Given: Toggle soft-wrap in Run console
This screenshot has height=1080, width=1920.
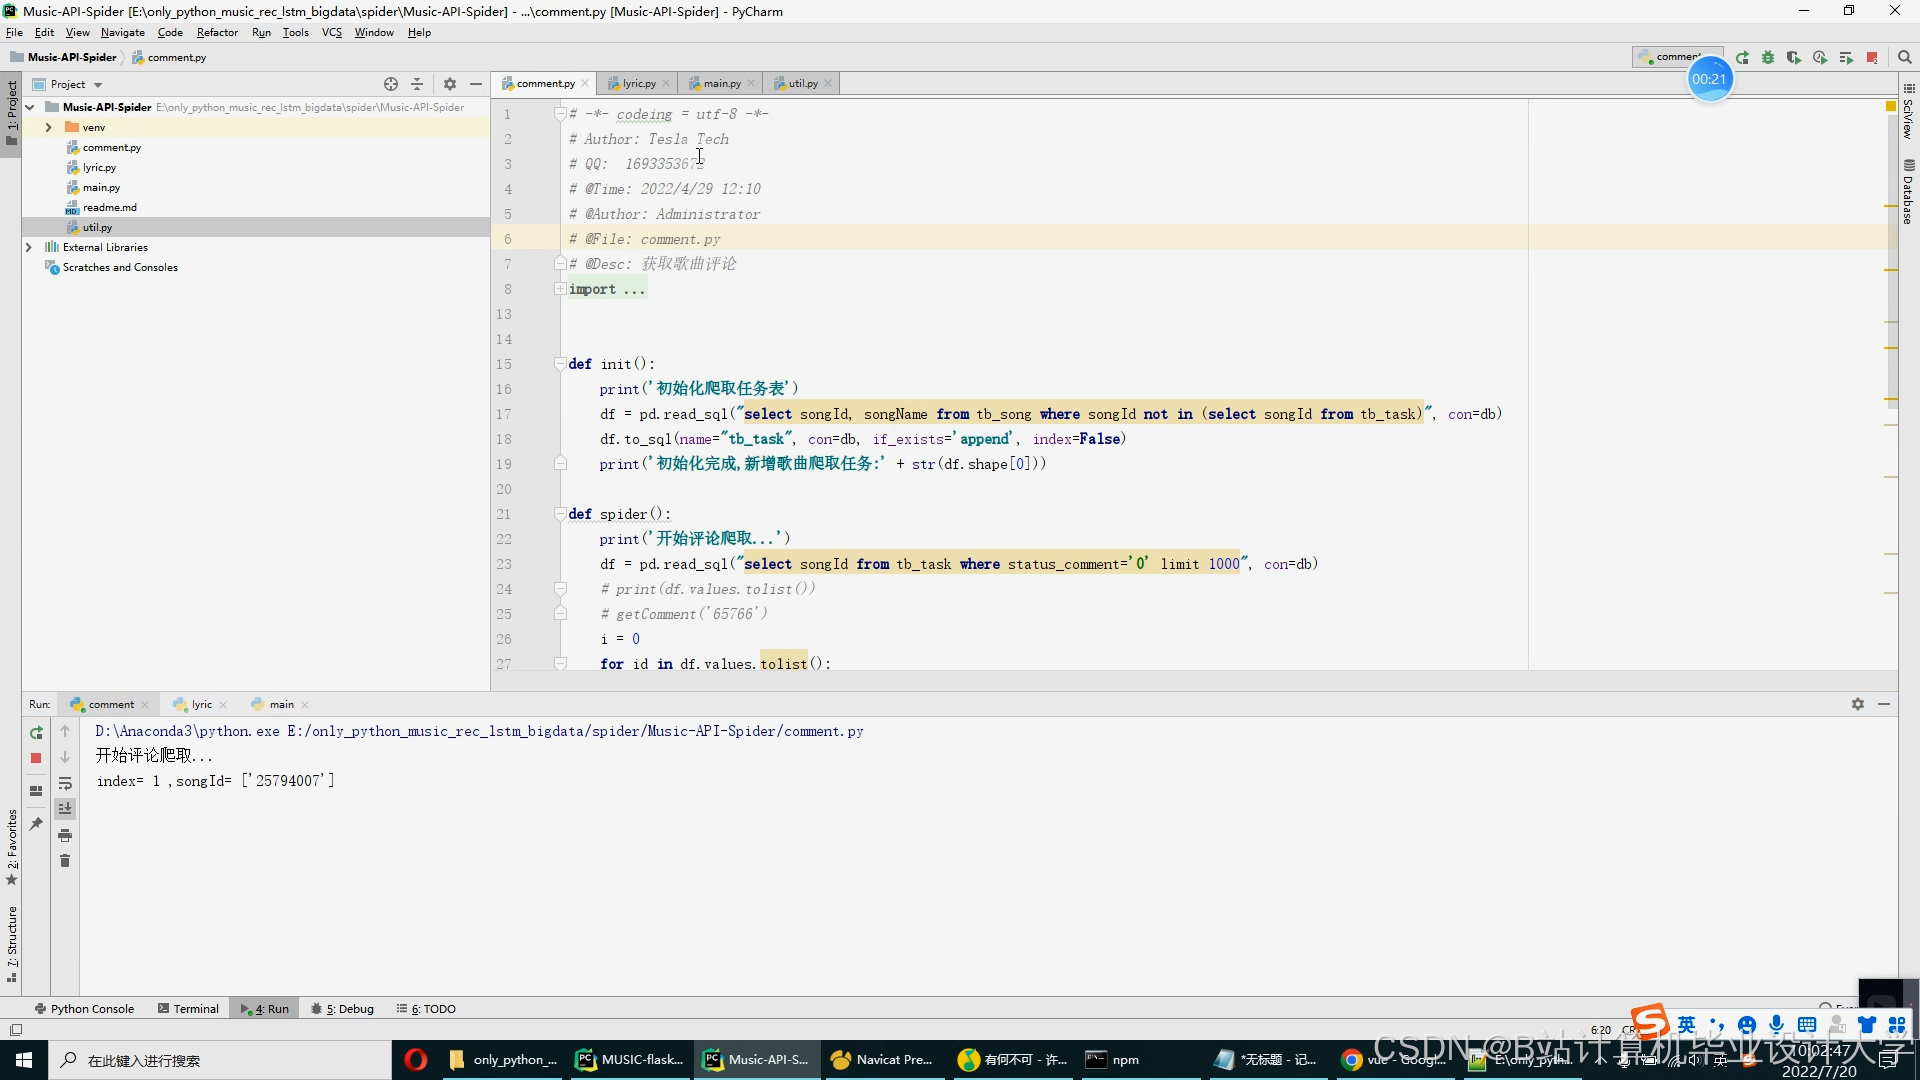Looking at the screenshot, I should (x=65, y=783).
